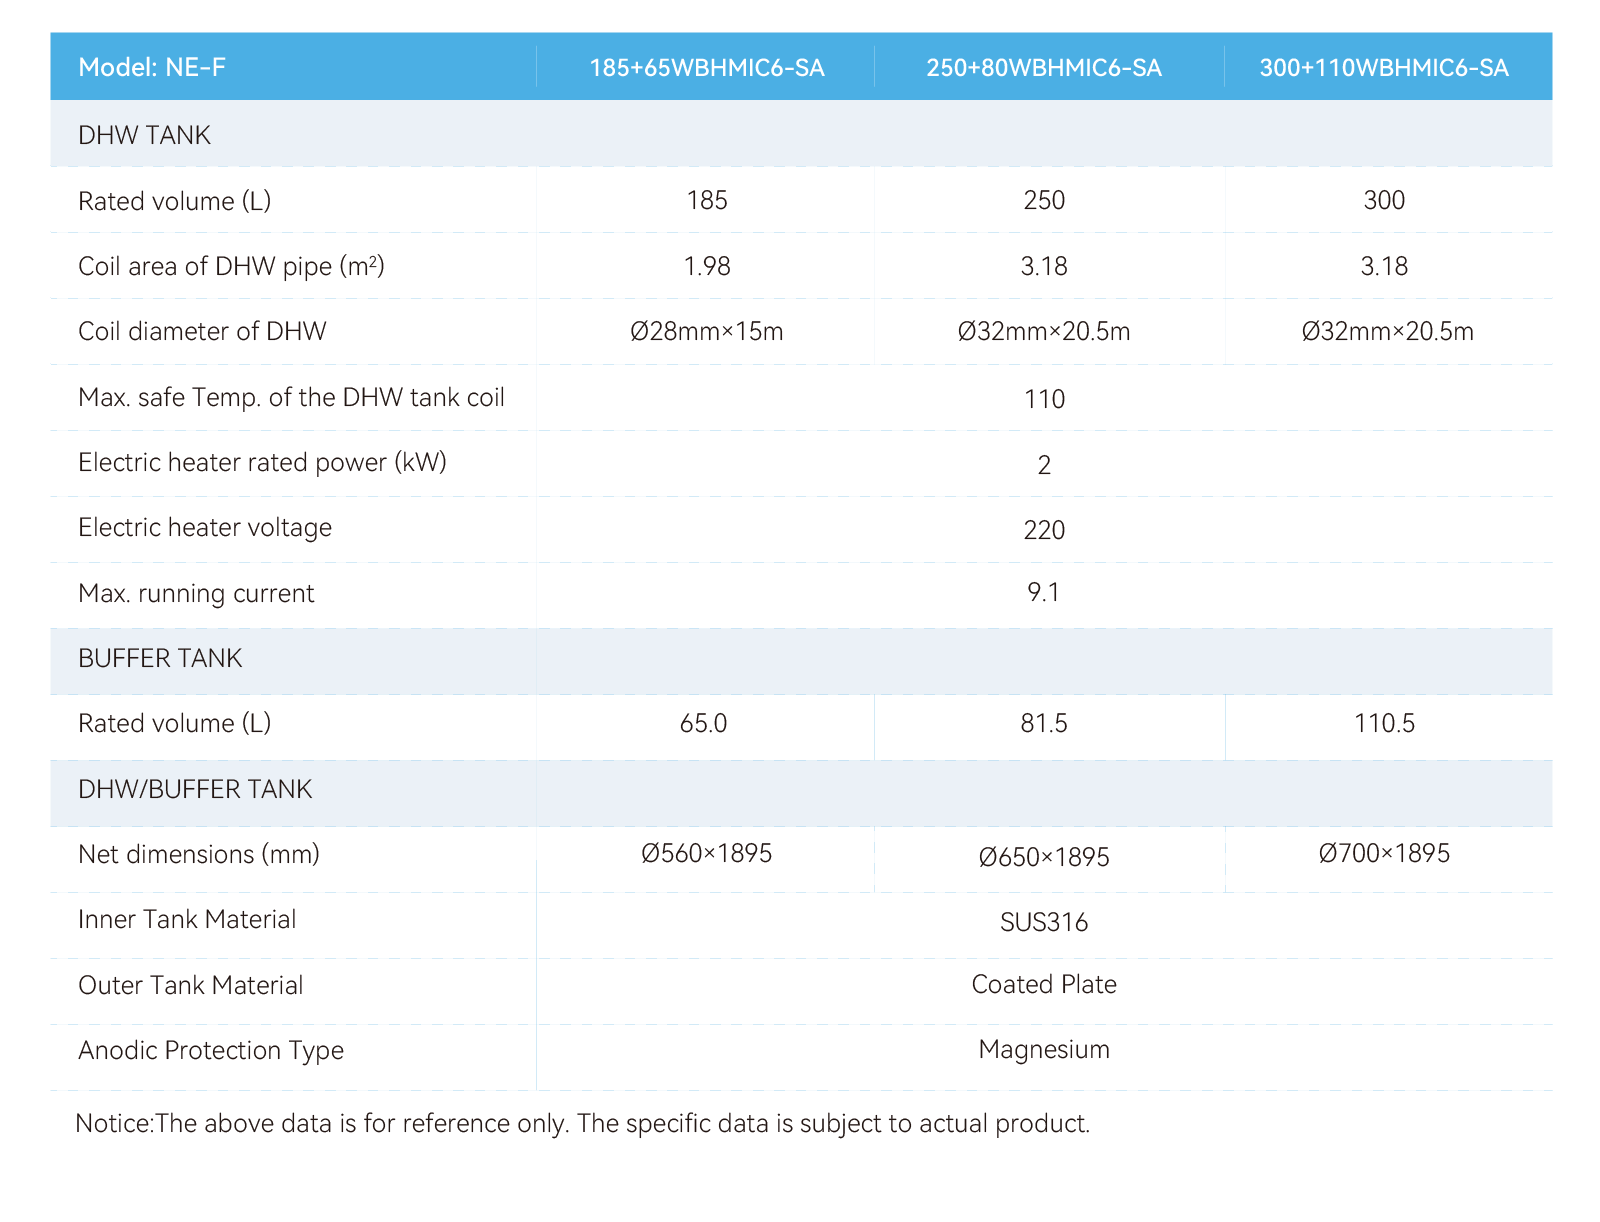1600x1222 pixels.
Task: Click 'Max. running current' label
Action: [196, 594]
